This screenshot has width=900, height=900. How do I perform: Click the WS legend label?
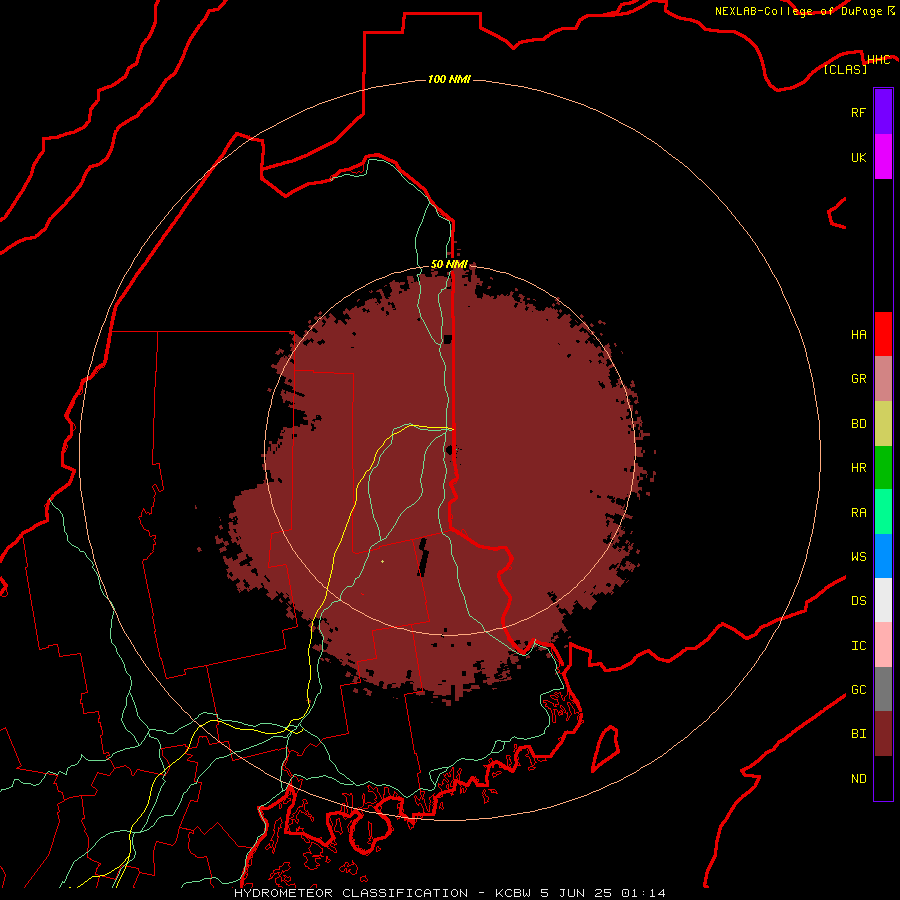point(858,557)
